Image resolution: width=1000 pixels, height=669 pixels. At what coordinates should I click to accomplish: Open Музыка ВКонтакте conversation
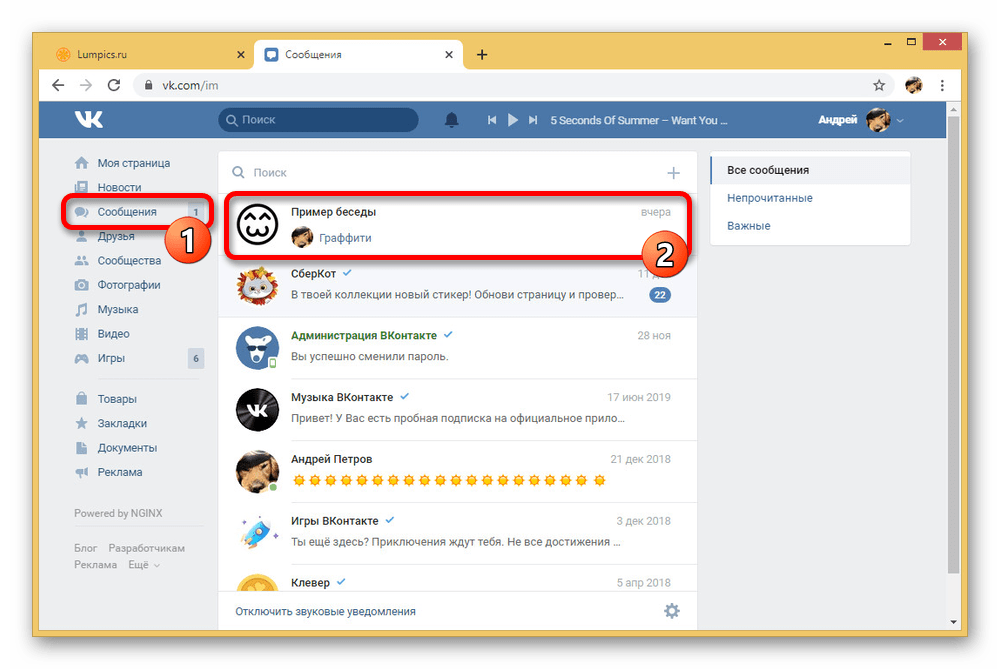[x=457, y=409]
